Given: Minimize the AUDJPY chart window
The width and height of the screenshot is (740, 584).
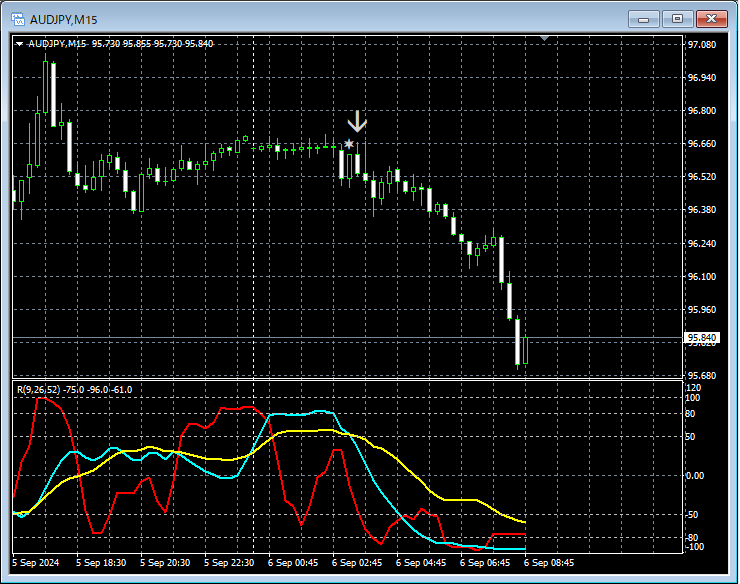Looking at the screenshot, I should 645,18.
